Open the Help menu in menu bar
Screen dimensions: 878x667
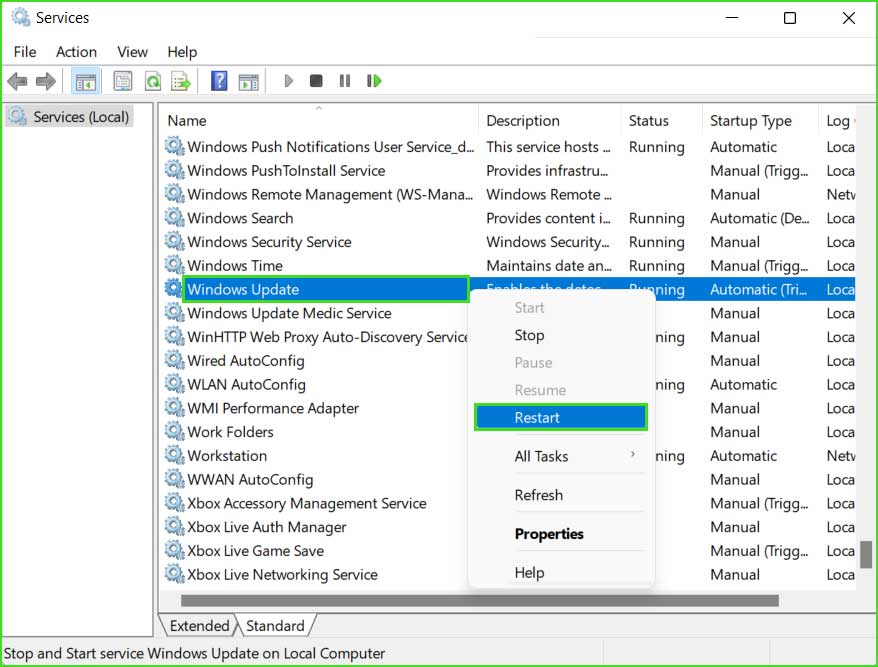pos(182,52)
